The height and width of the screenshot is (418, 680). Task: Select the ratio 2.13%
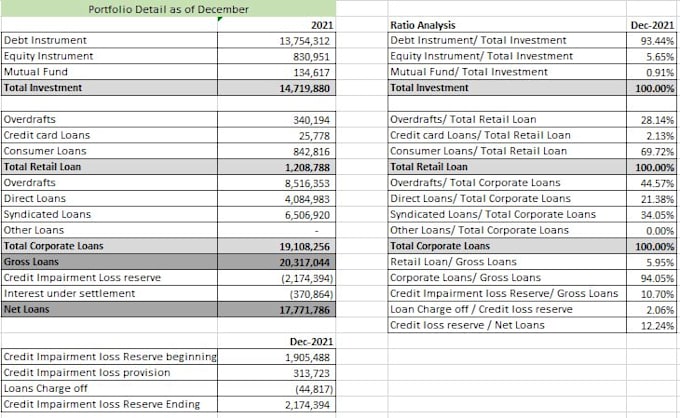651,135
